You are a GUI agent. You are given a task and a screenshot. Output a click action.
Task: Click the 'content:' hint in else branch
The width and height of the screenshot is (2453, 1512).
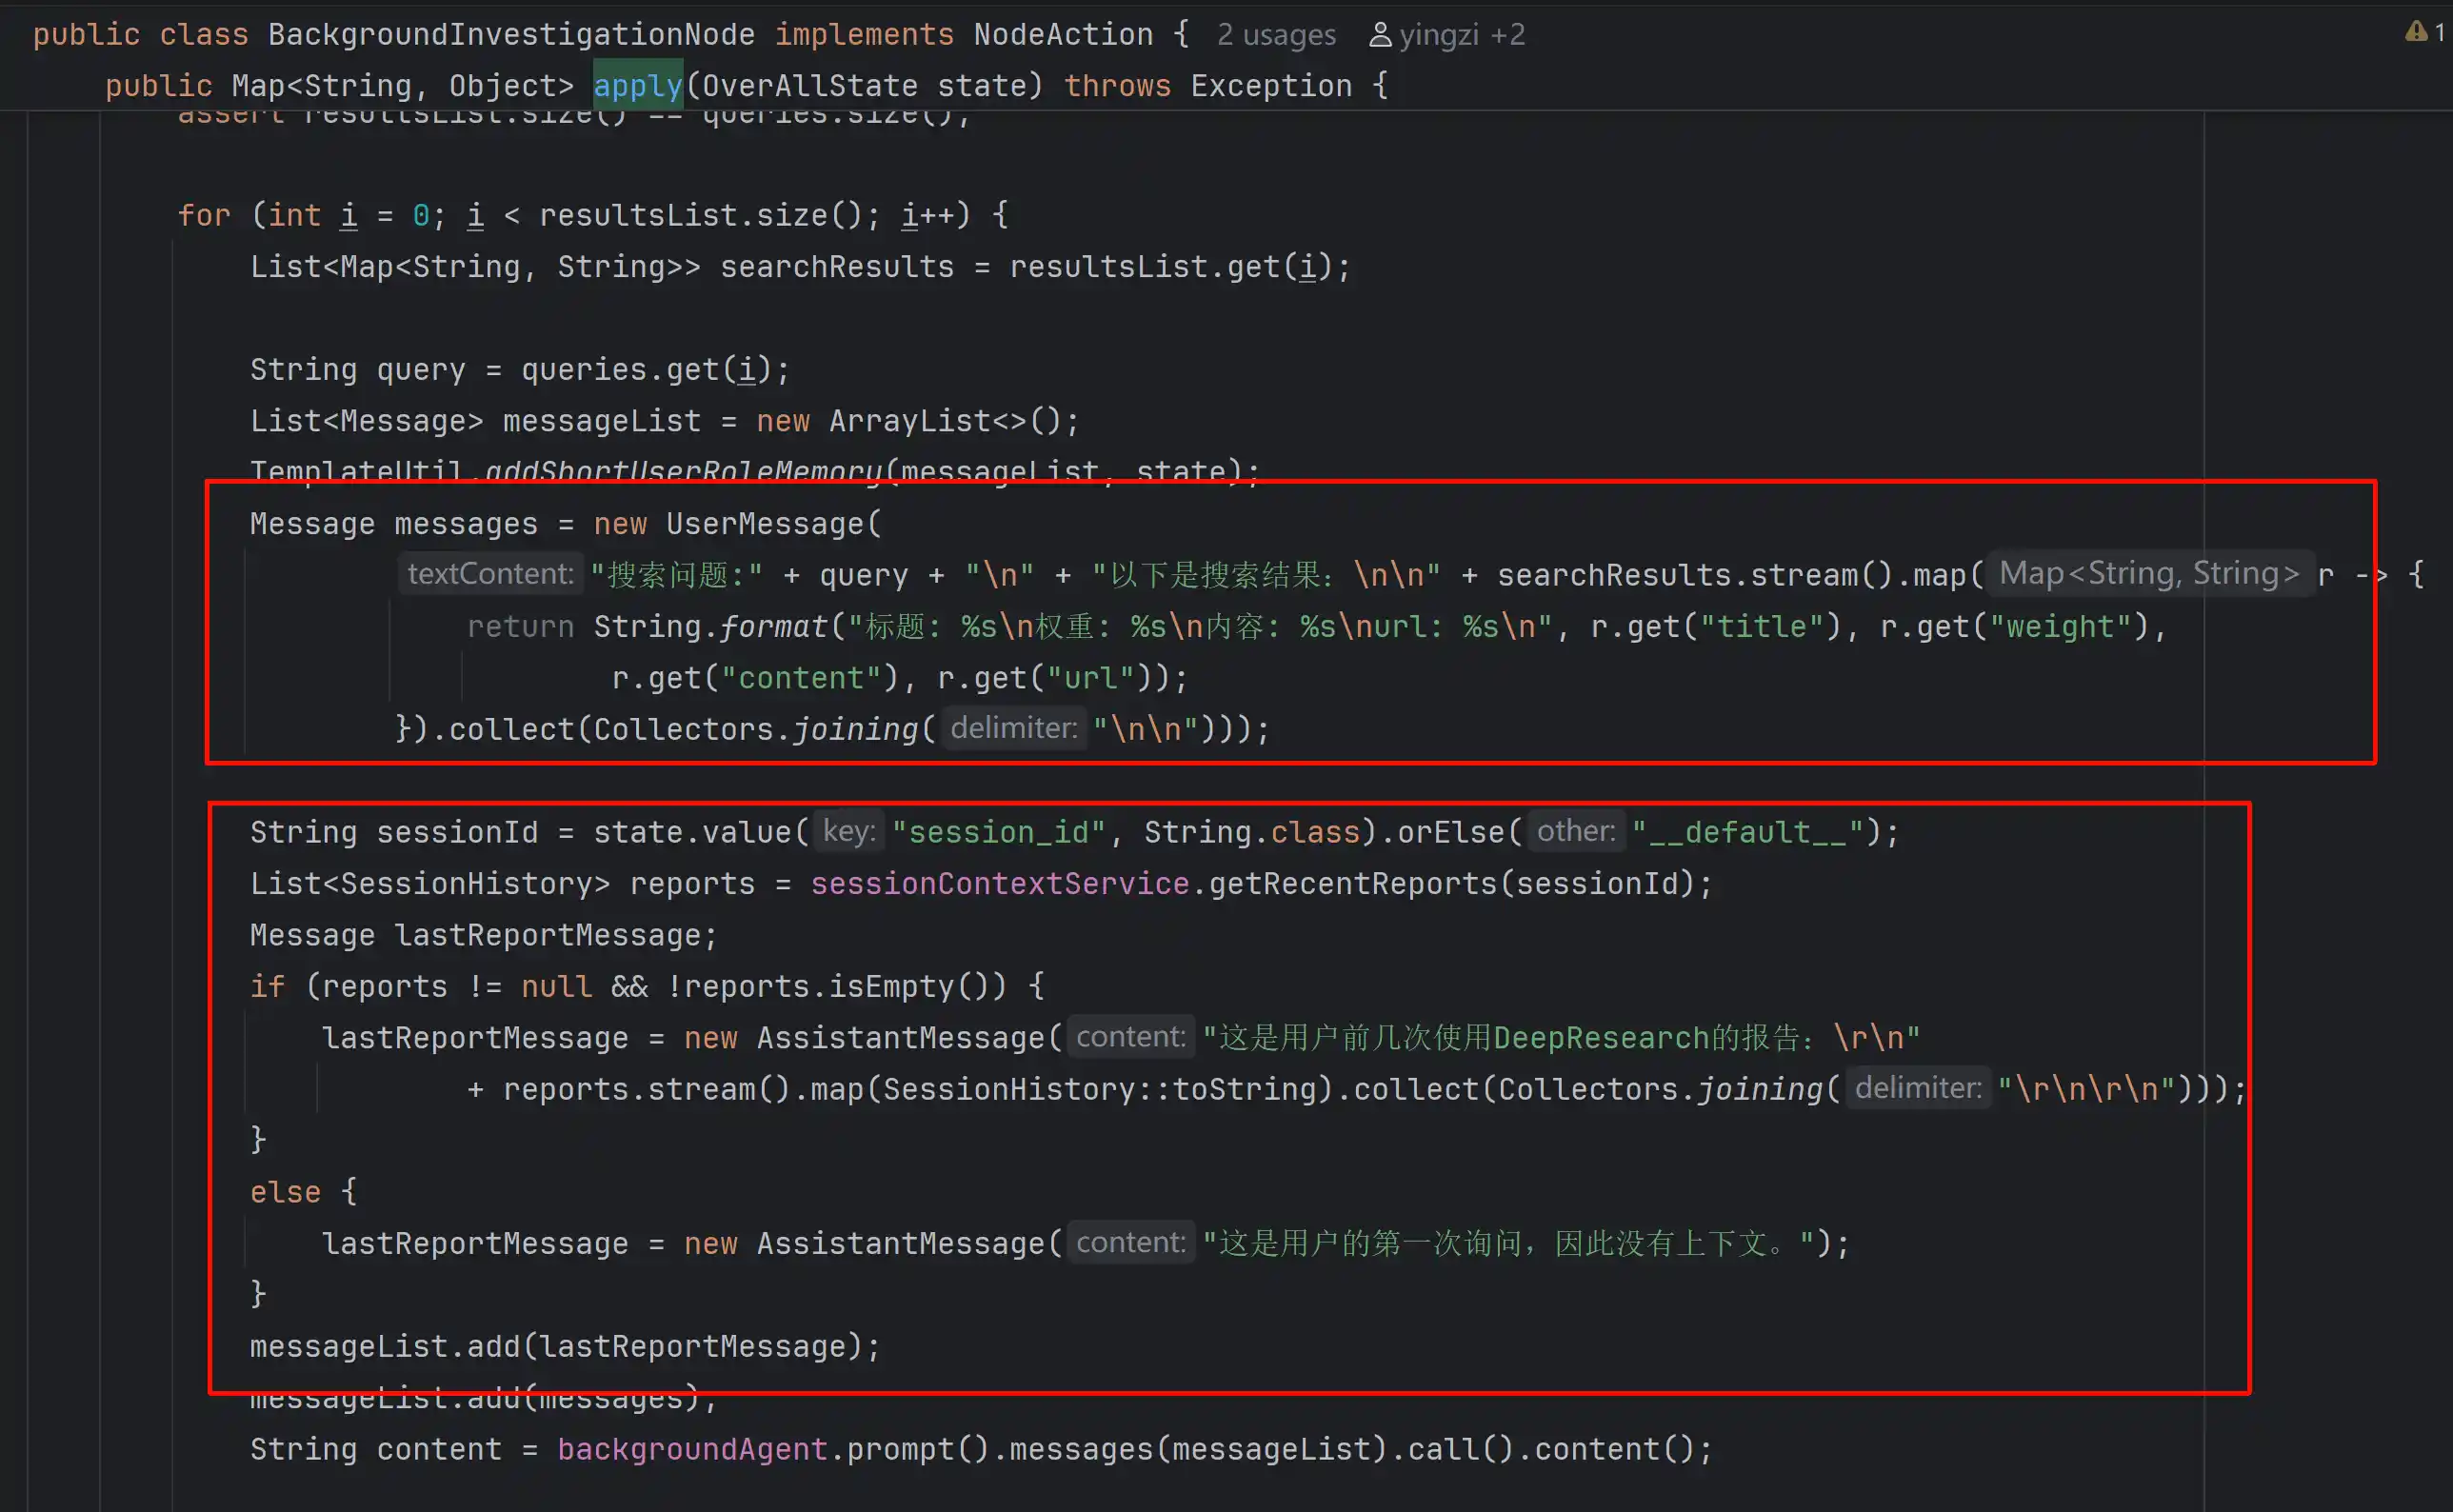pos(1130,1242)
